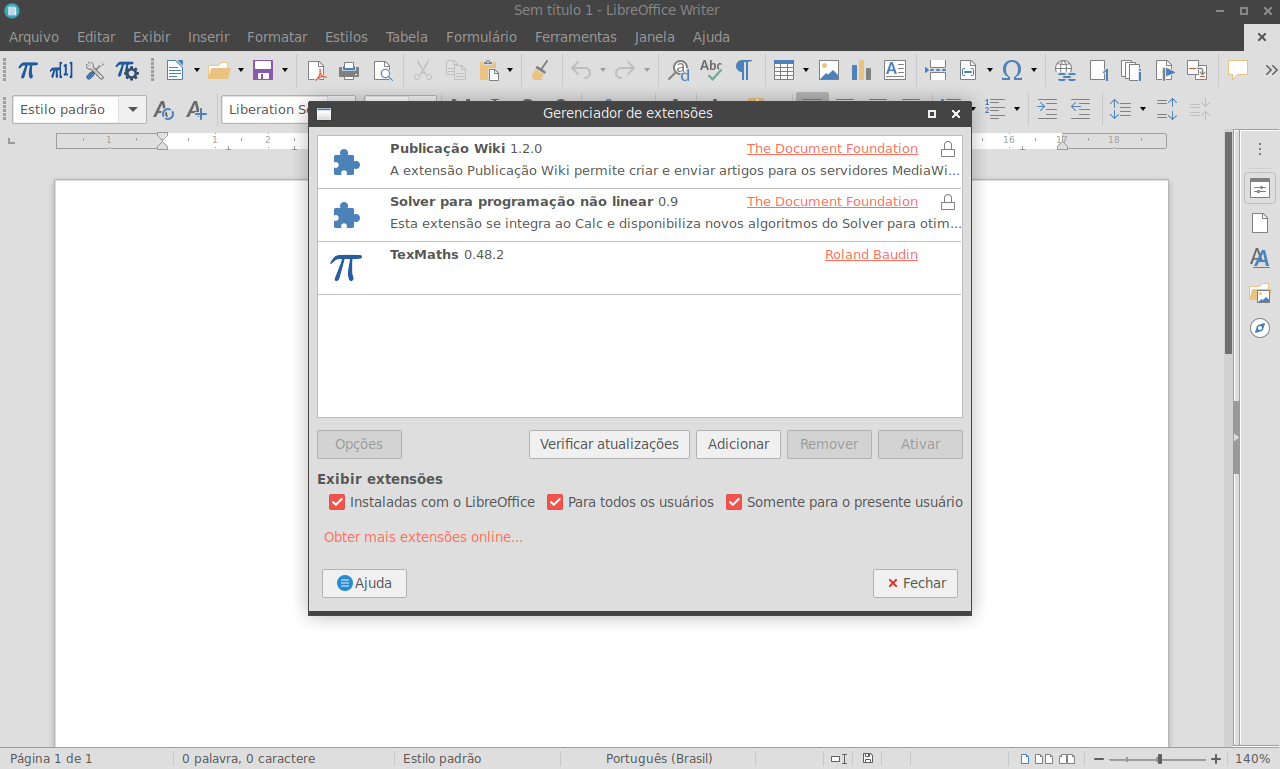Uncheck 'Instaladas com o LibreOffice' checkbox

click(337, 502)
